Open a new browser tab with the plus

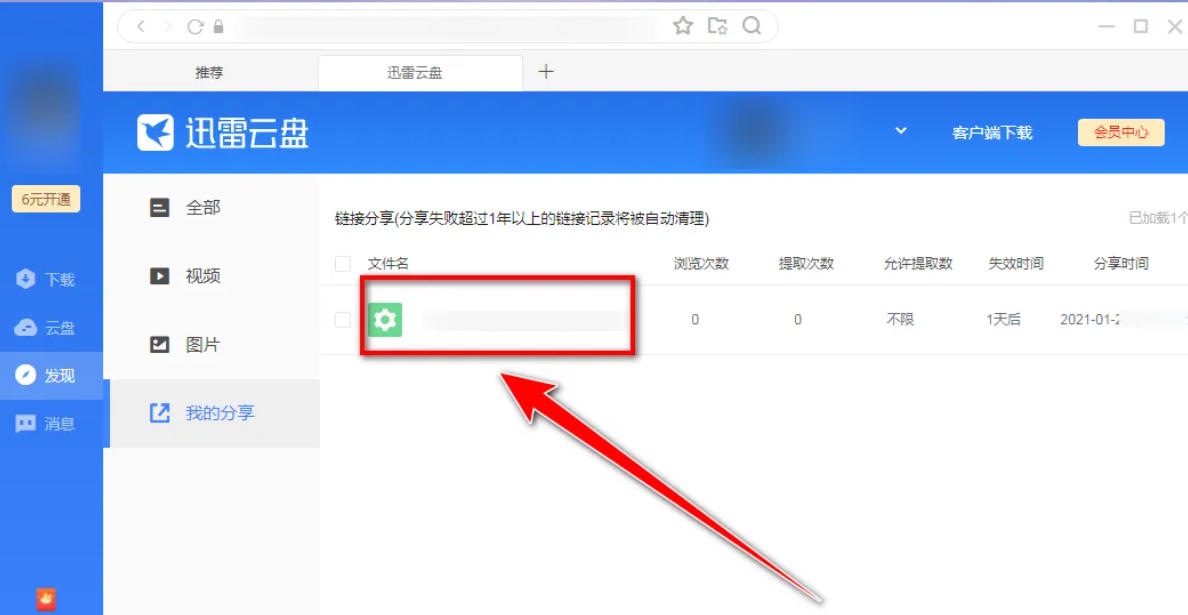545,71
